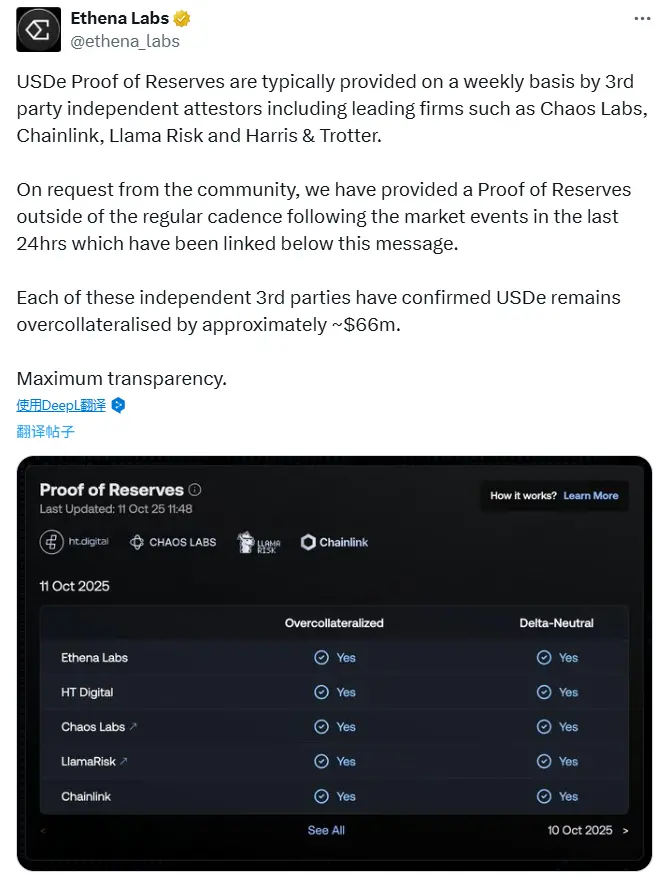661x877 pixels.
Task: Select the 11 Oct 2025 date header
Action: pos(72,586)
